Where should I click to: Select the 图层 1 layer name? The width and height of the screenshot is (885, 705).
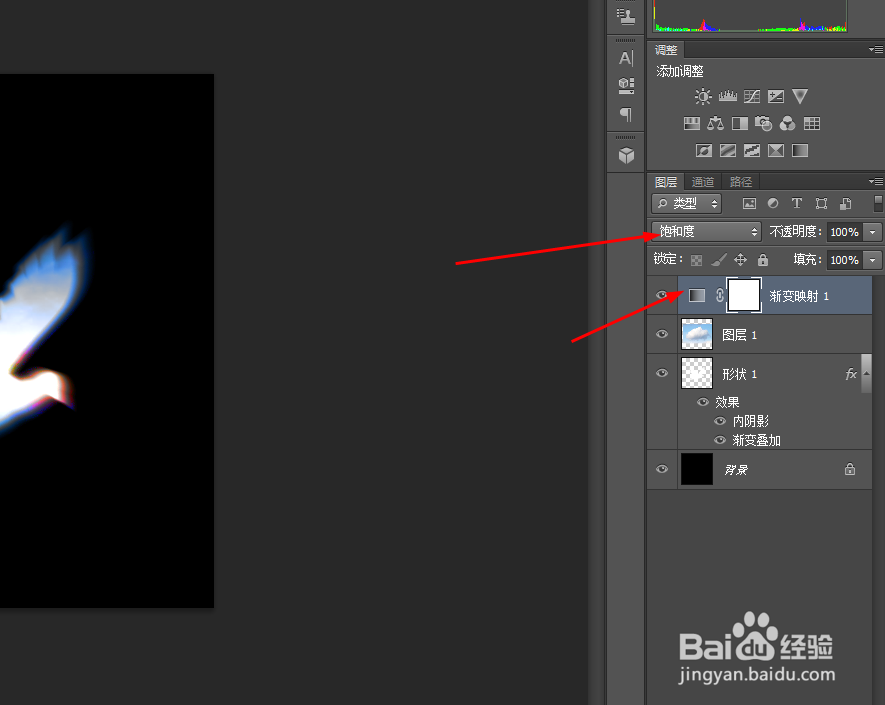pos(739,335)
